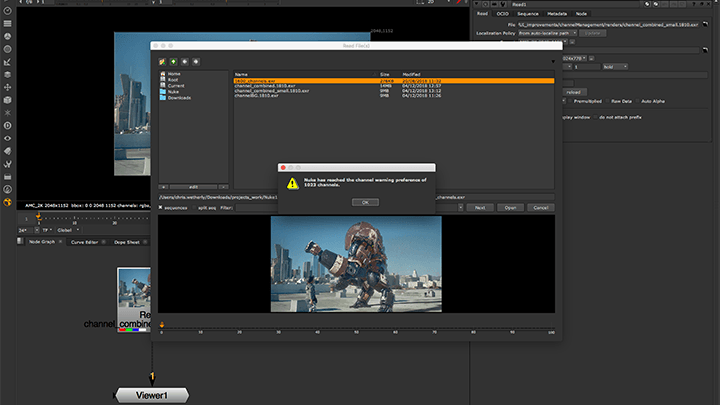Screen dimensions: 720x405
Task: Open the Keyer nodes menu icon
Action: [7, 62]
